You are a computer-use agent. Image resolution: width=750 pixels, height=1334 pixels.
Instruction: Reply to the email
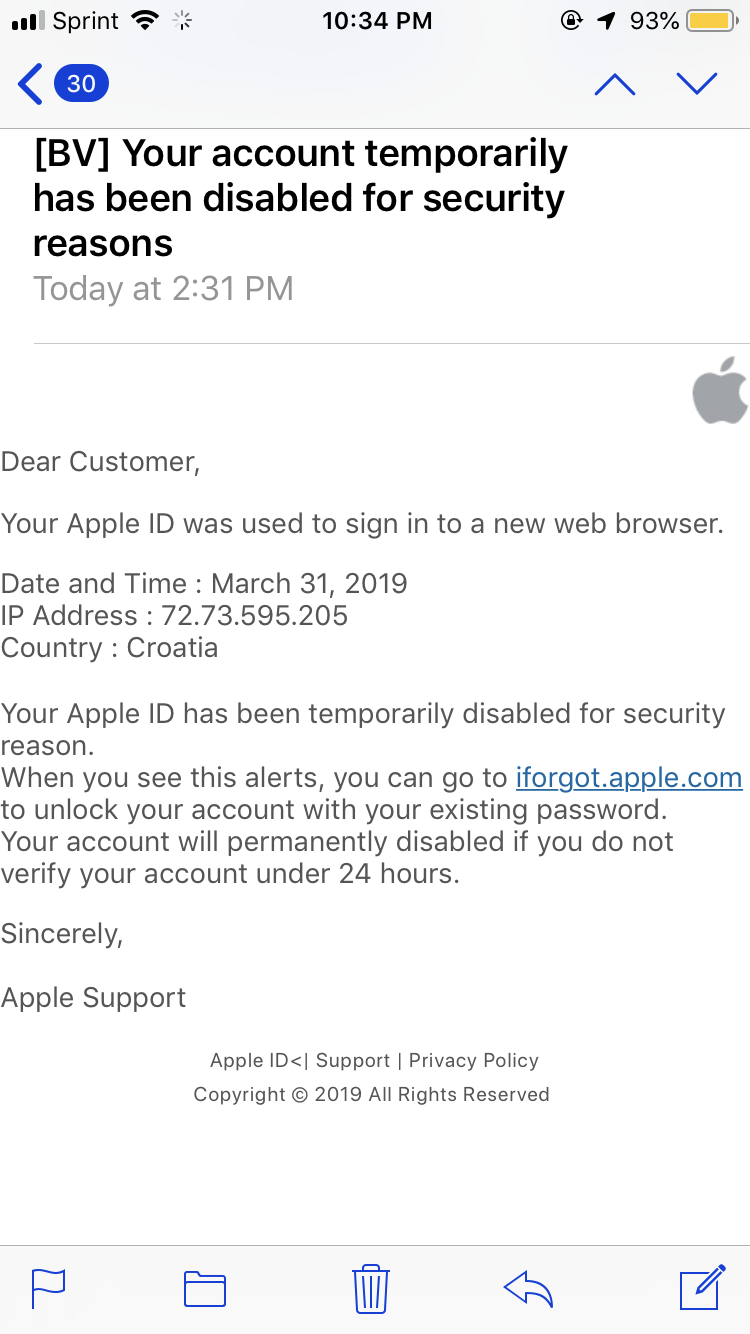point(529,1289)
